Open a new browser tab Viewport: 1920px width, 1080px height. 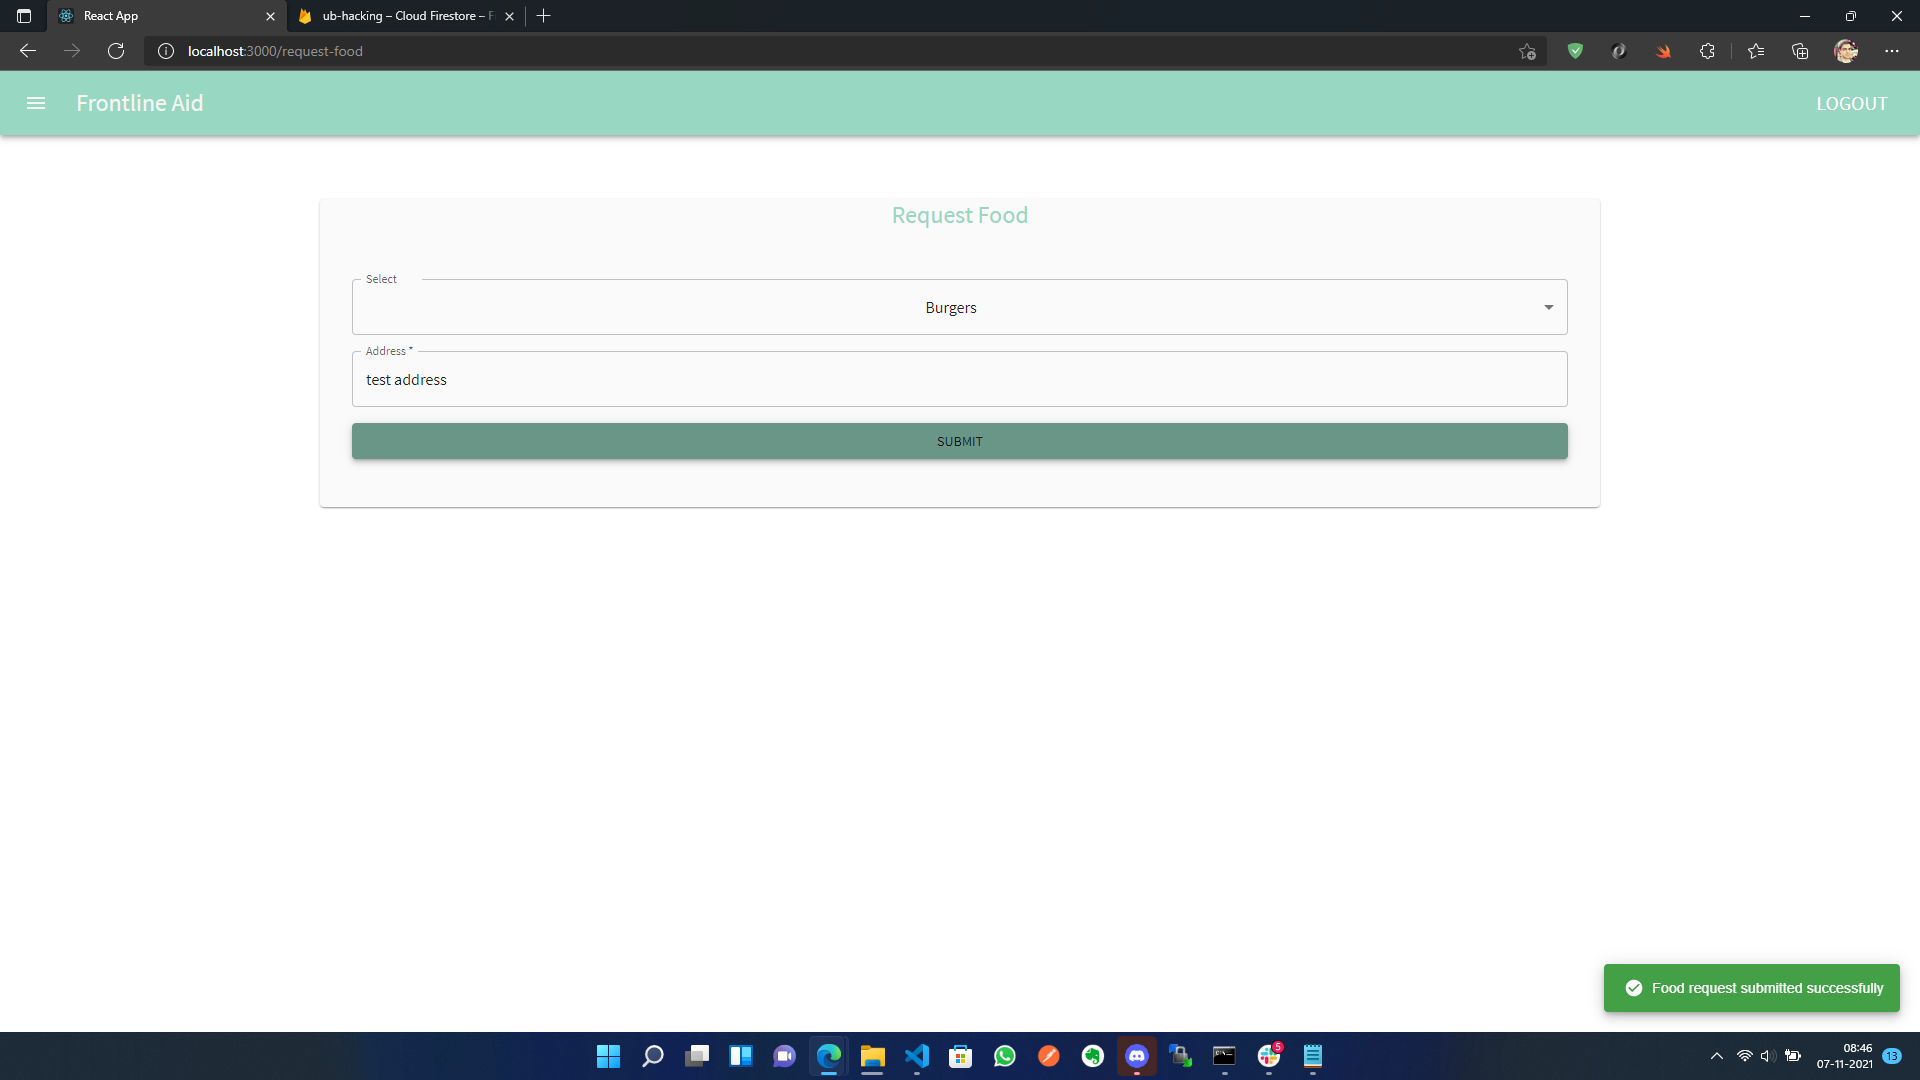point(543,16)
